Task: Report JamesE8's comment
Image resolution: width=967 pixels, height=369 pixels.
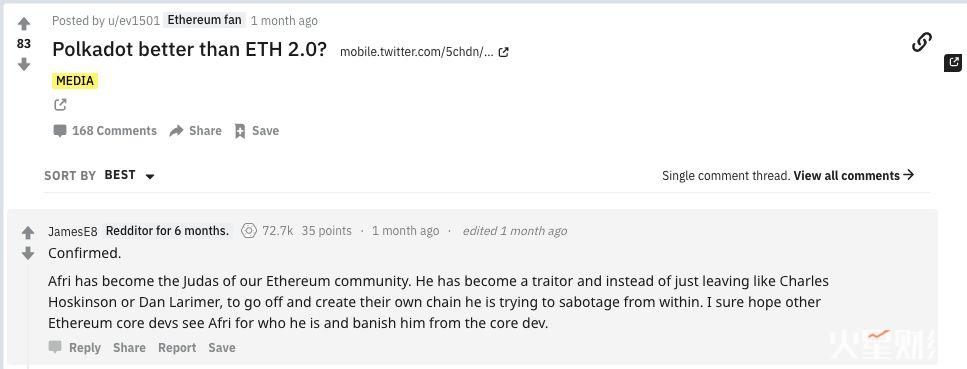Action: click(177, 348)
